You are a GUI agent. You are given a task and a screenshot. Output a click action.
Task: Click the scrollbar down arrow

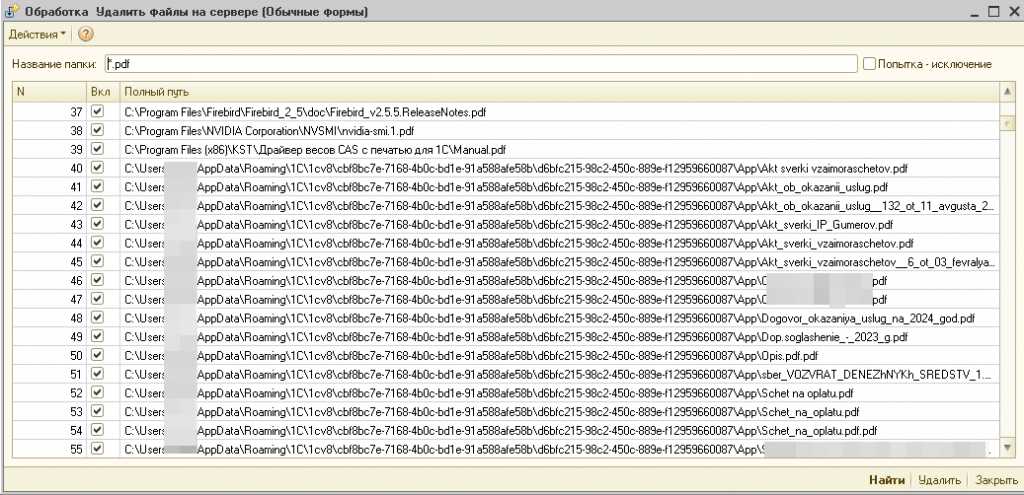coord(1007,447)
